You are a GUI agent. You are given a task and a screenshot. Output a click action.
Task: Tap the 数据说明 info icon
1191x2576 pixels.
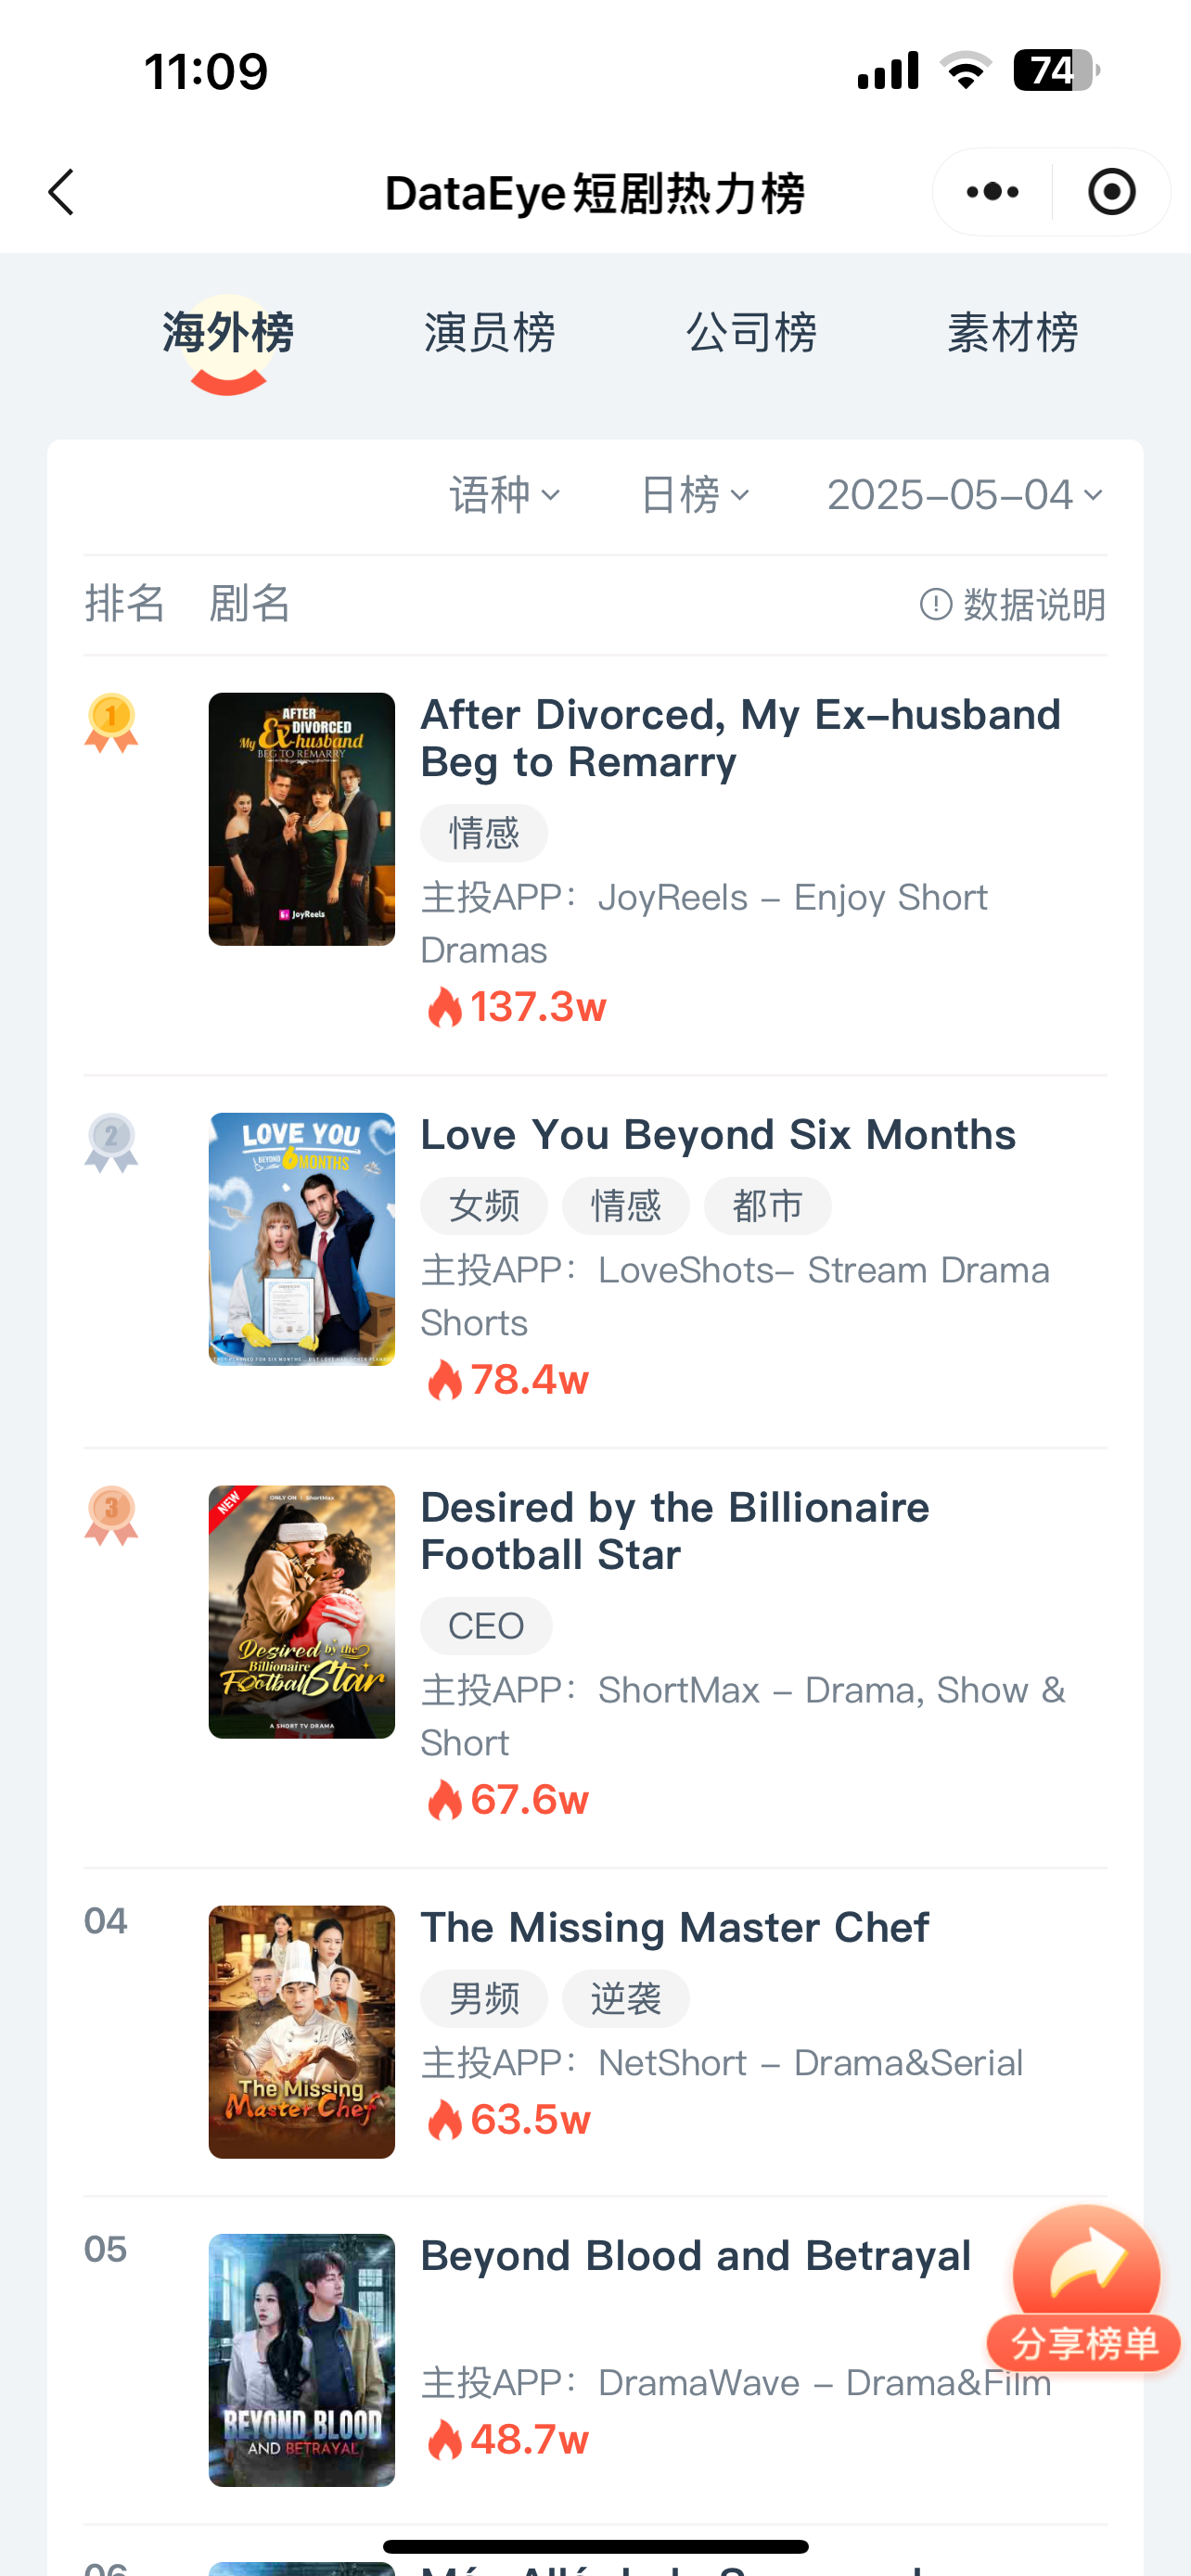[x=935, y=604]
